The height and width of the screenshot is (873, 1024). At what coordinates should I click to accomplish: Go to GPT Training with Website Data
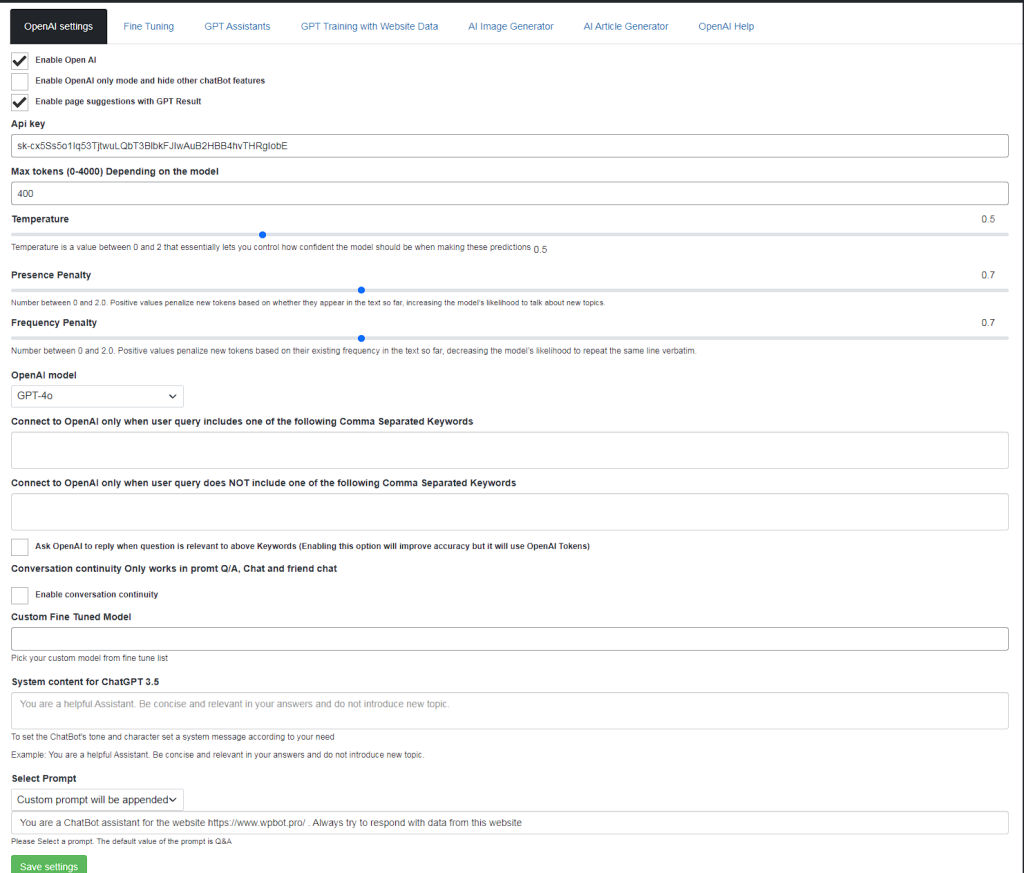click(369, 26)
